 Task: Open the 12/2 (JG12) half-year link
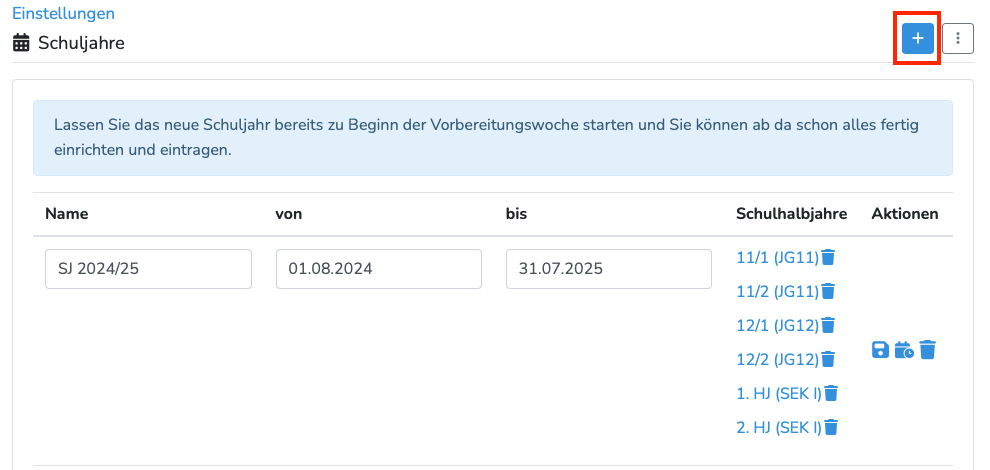777,360
